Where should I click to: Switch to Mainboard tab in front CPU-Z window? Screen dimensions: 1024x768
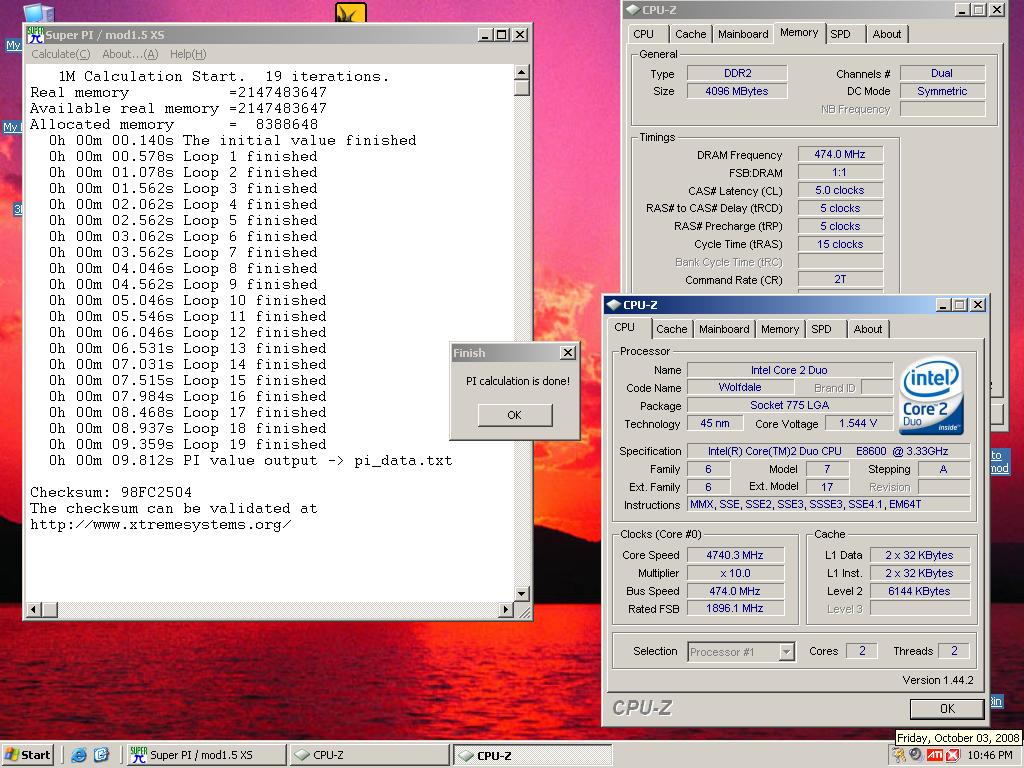pyautogui.click(x=724, y=329)
